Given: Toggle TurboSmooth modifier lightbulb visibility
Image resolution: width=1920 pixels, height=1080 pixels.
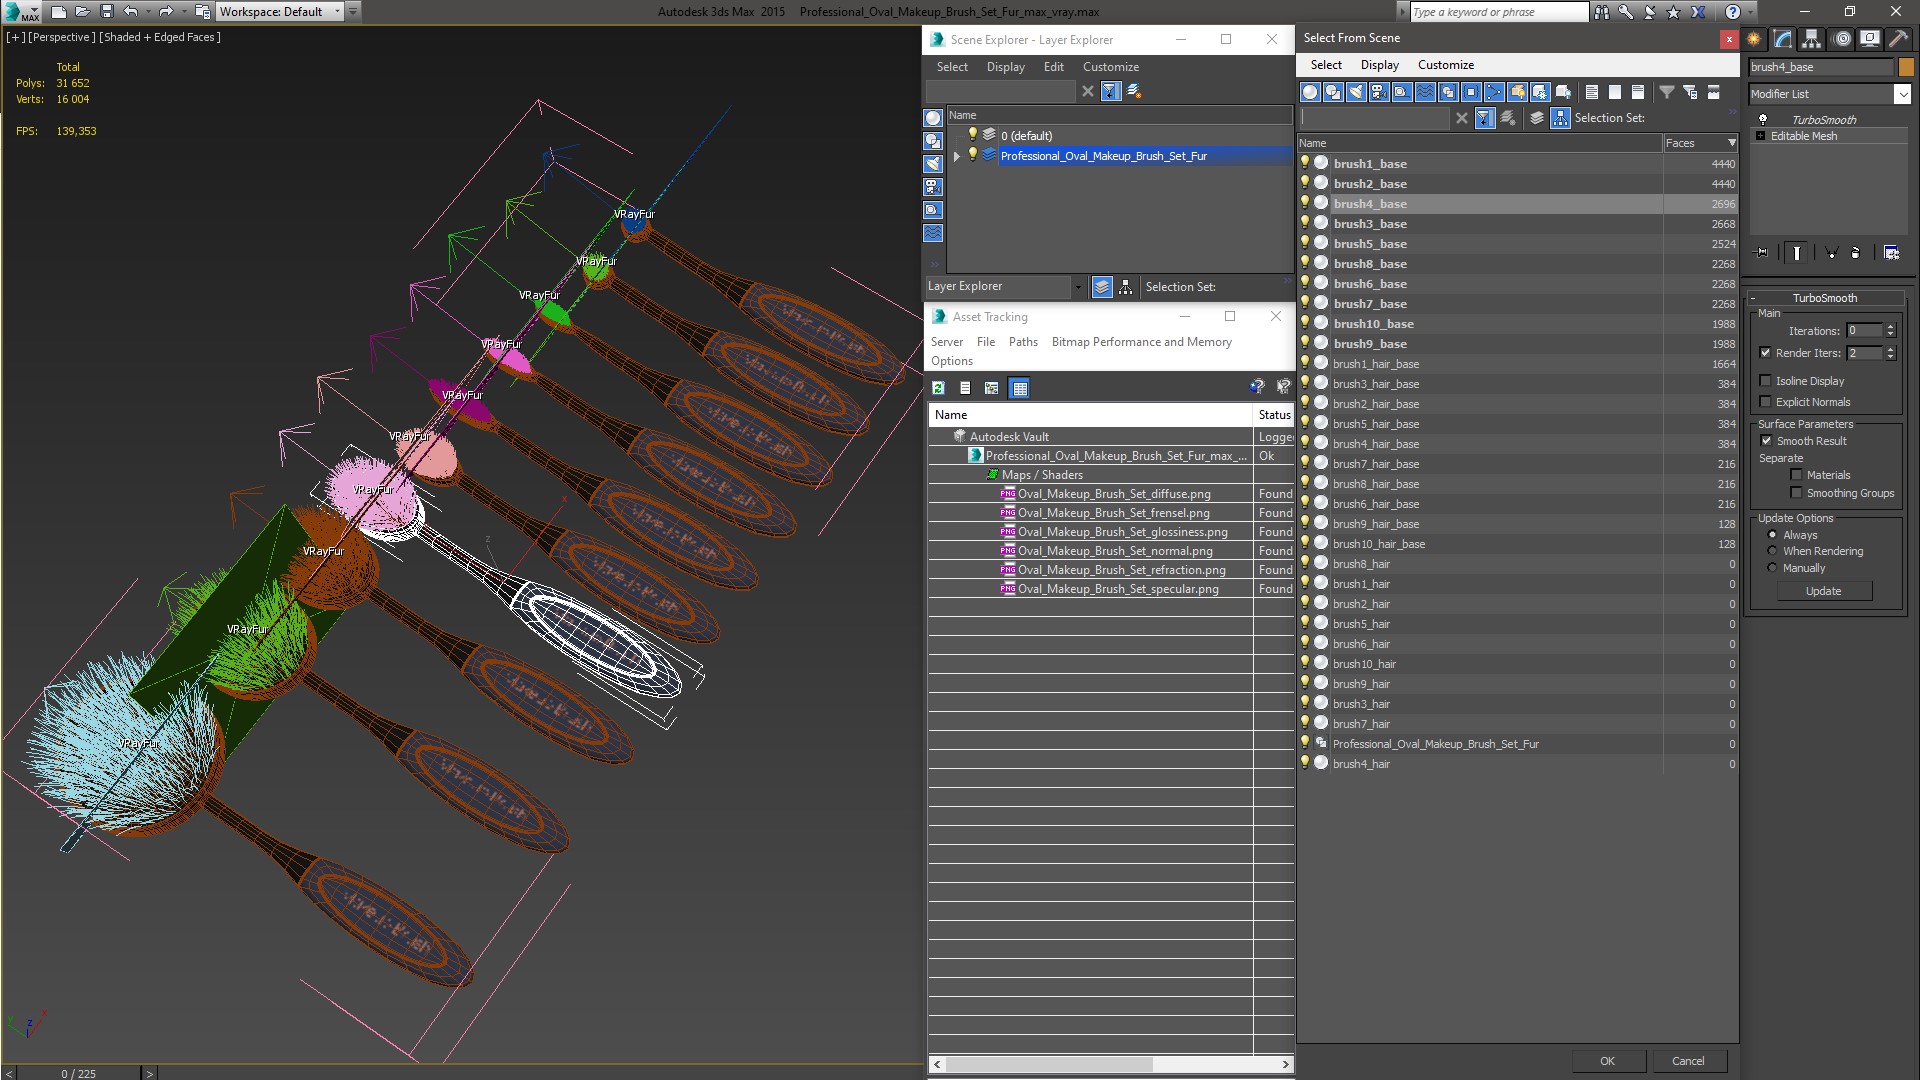Looking at the screenshot, I should coord(1763,120).
